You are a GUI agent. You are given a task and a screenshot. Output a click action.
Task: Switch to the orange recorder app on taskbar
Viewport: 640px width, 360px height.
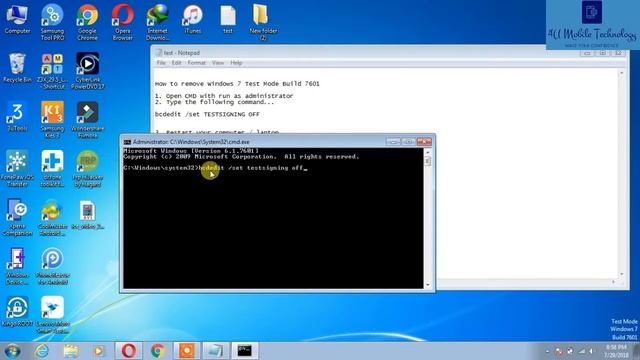(x=187, y=351)
